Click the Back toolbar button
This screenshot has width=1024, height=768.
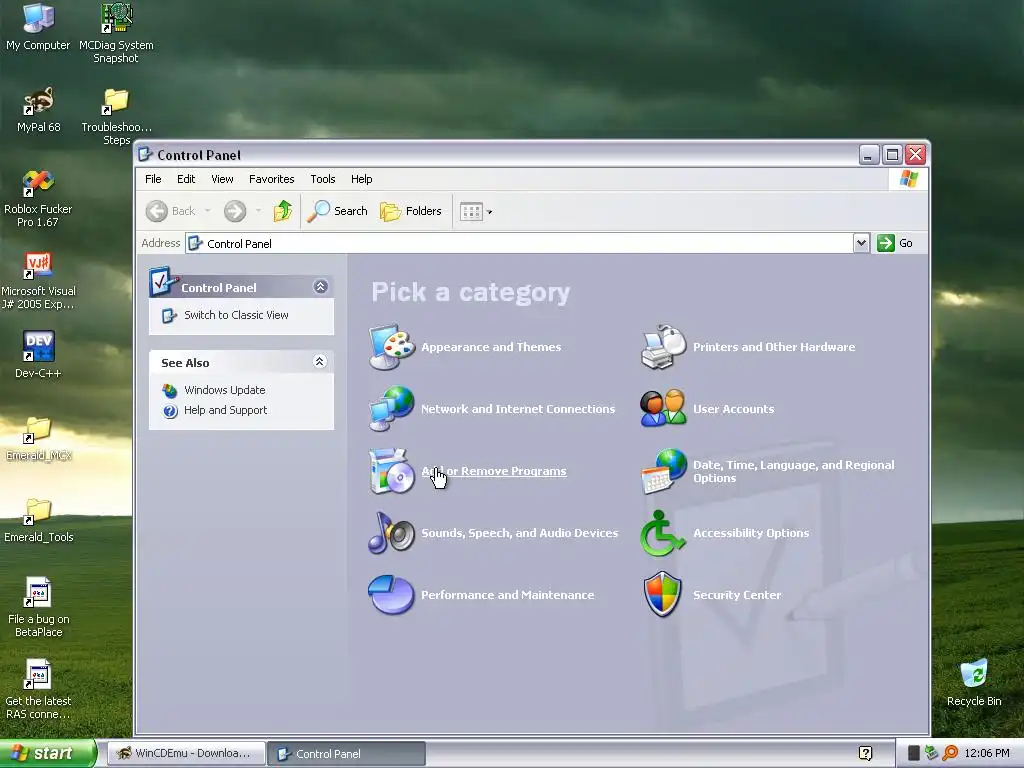pos(170,211)
